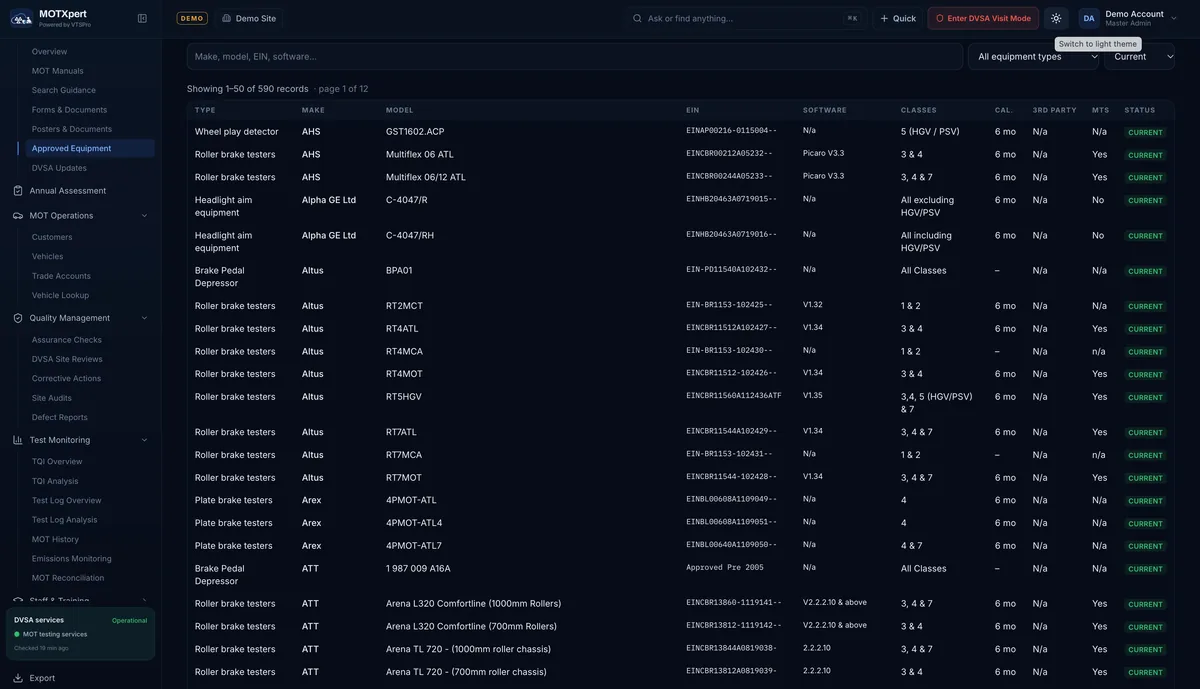The image size is (1200, 689).
Task: Open Annual Assessment via its clipboard icon
Action: point(18,191)
